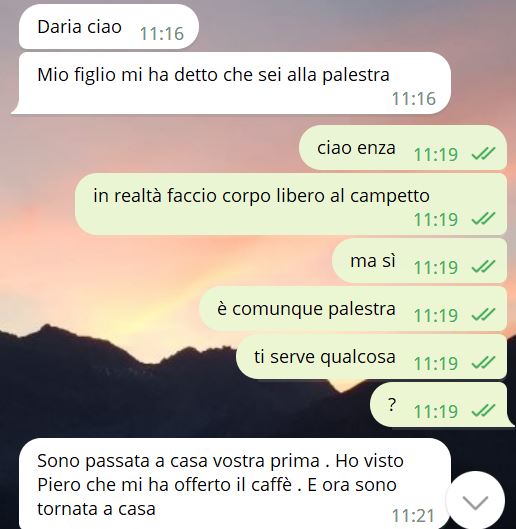Click the double tick on 'ti serve qualcosa'
516x529 pixels.
(483, 362)
